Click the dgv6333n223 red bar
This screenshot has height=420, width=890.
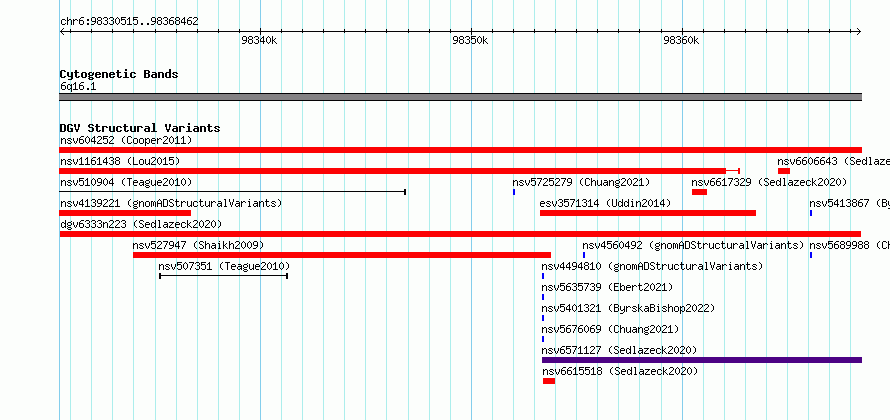pos(460,234)
